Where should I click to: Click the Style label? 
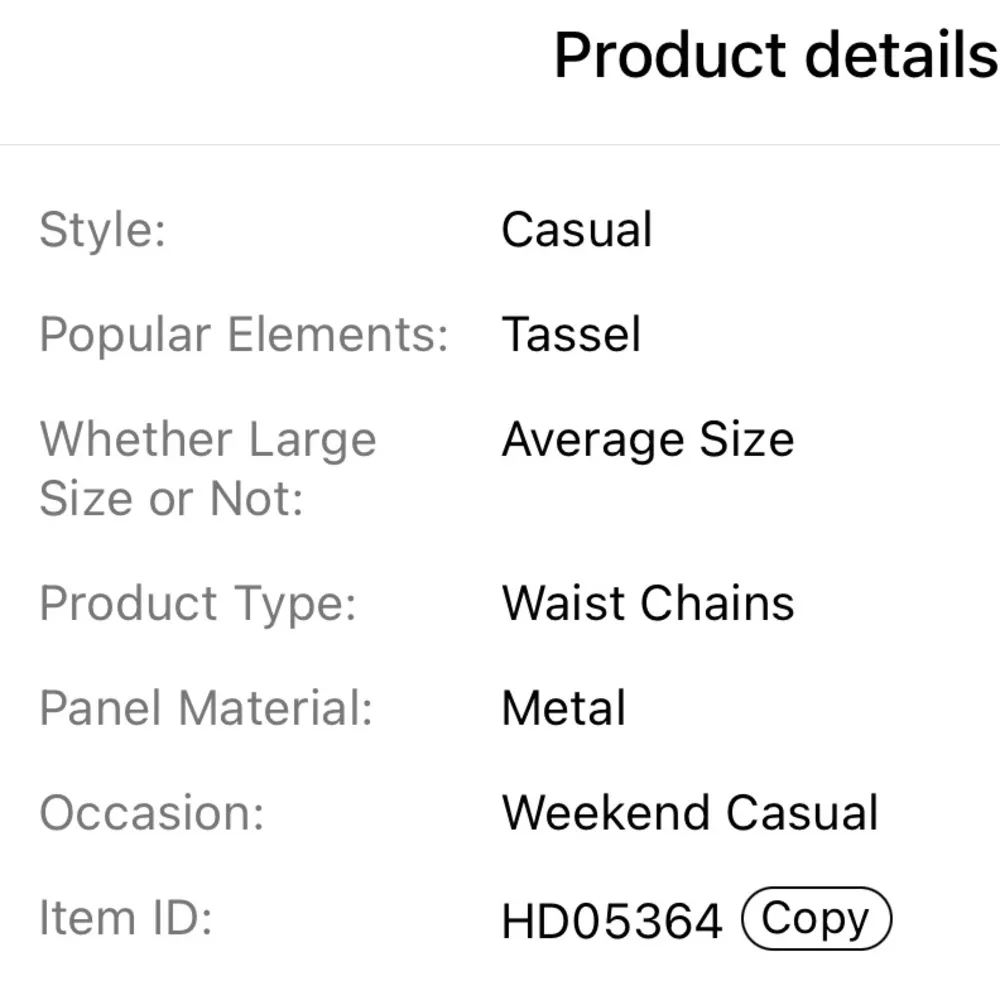(102, 230)
